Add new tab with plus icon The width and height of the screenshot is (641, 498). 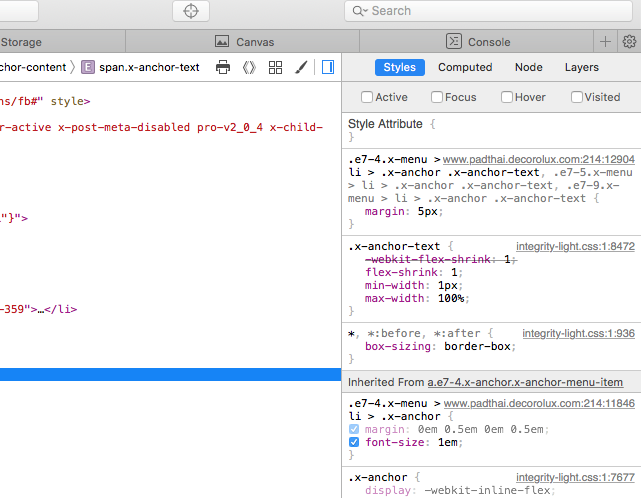pyautogui.click(x=605, y=41)
